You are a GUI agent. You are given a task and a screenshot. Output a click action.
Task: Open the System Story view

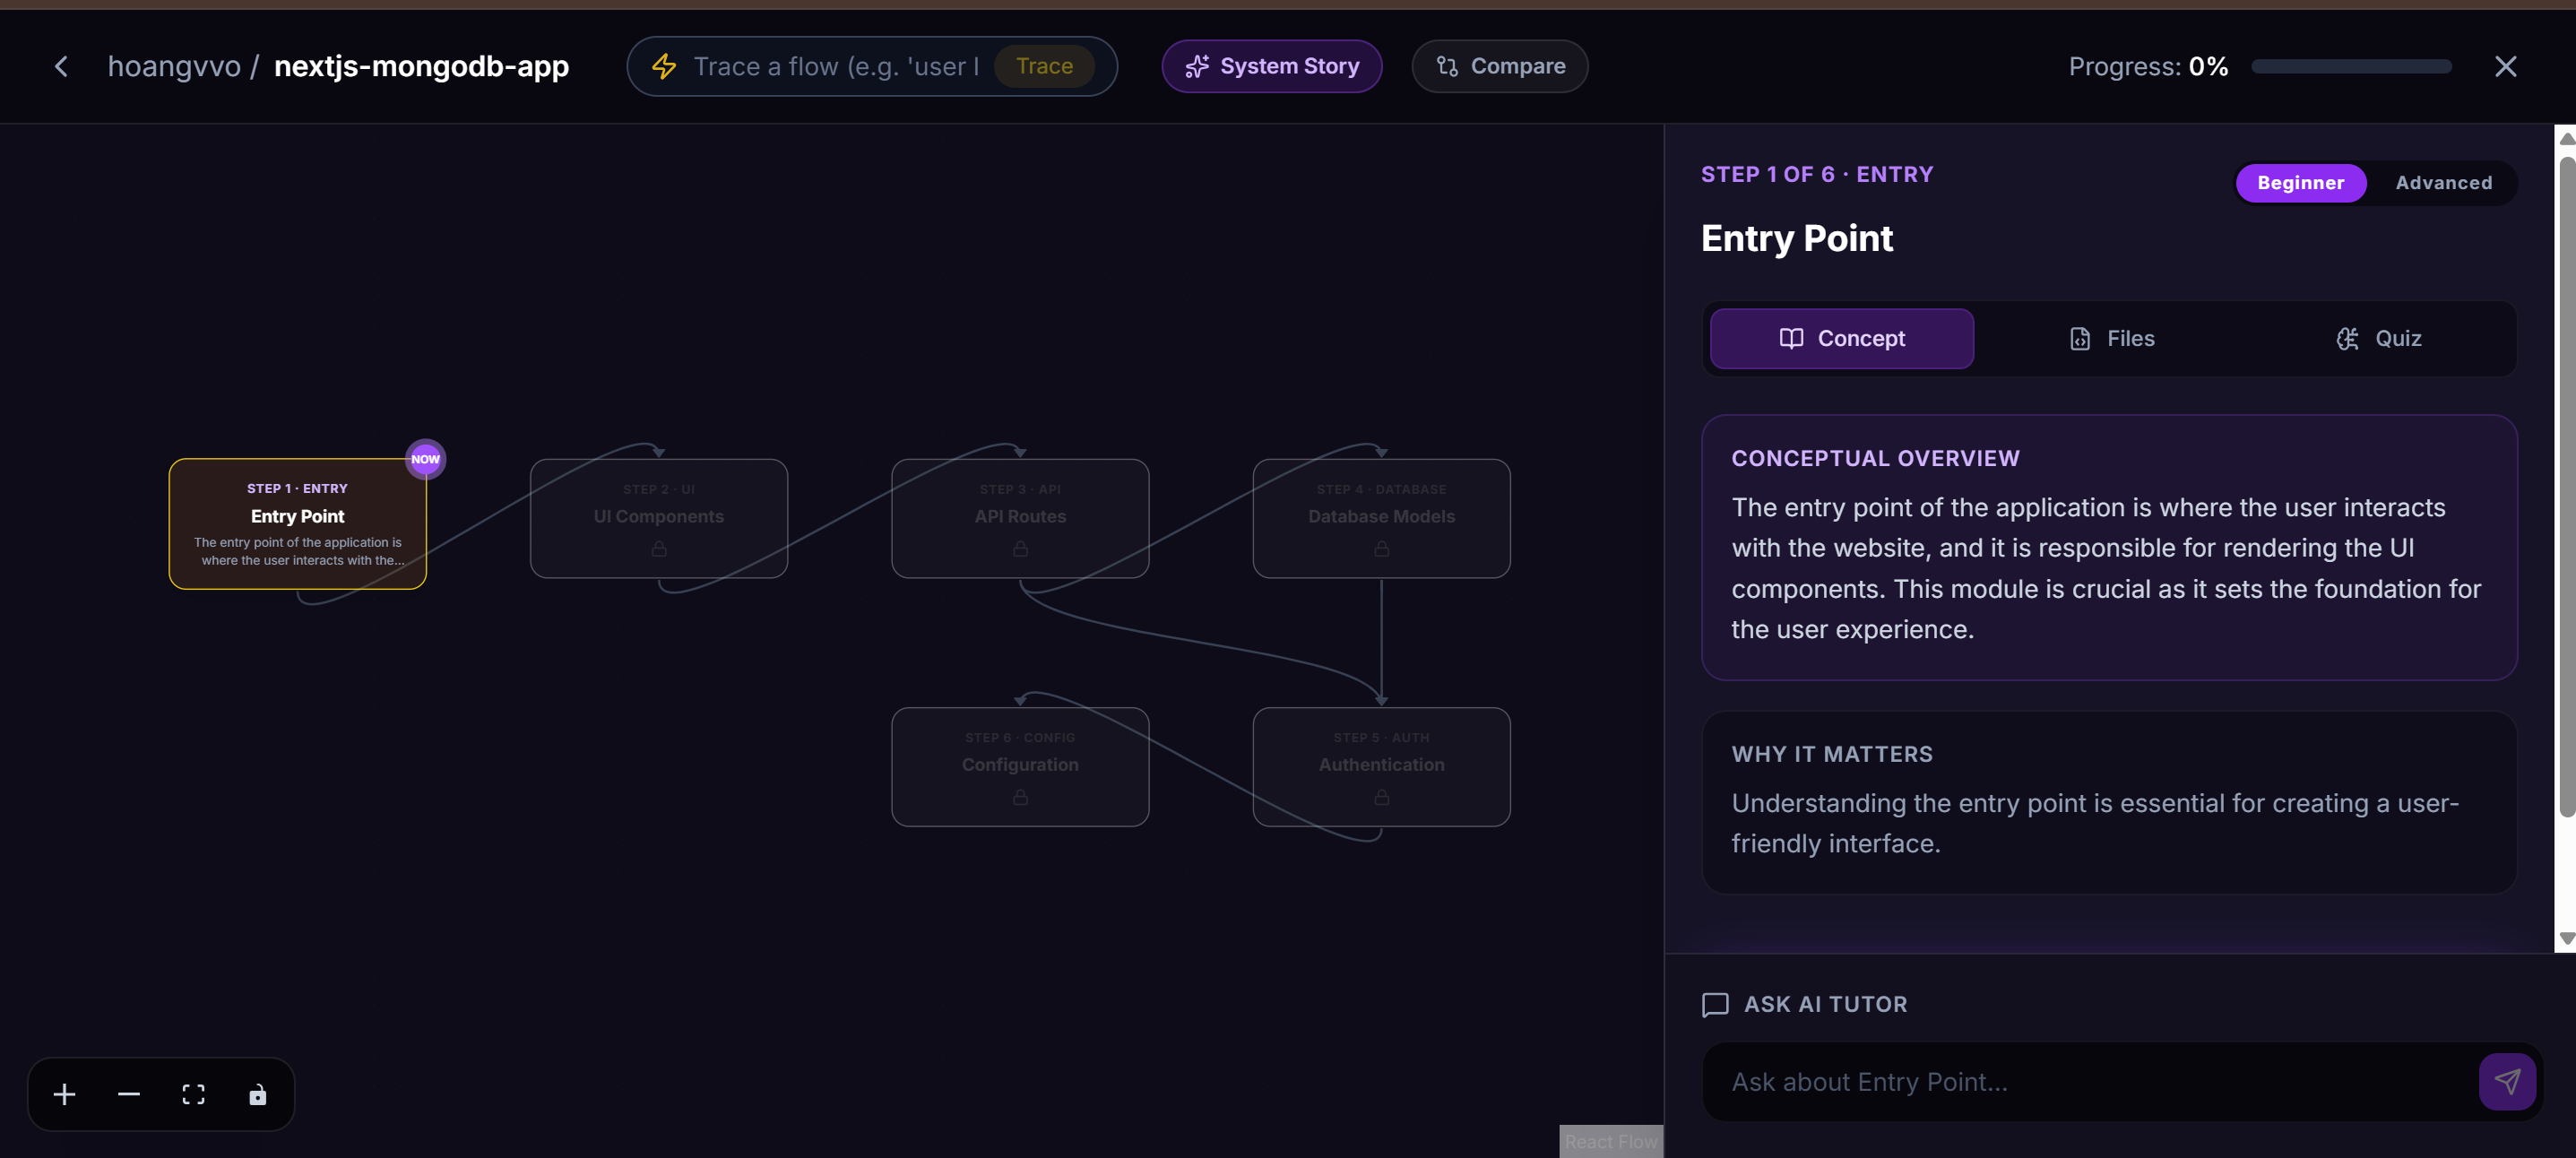(1271, 66)
